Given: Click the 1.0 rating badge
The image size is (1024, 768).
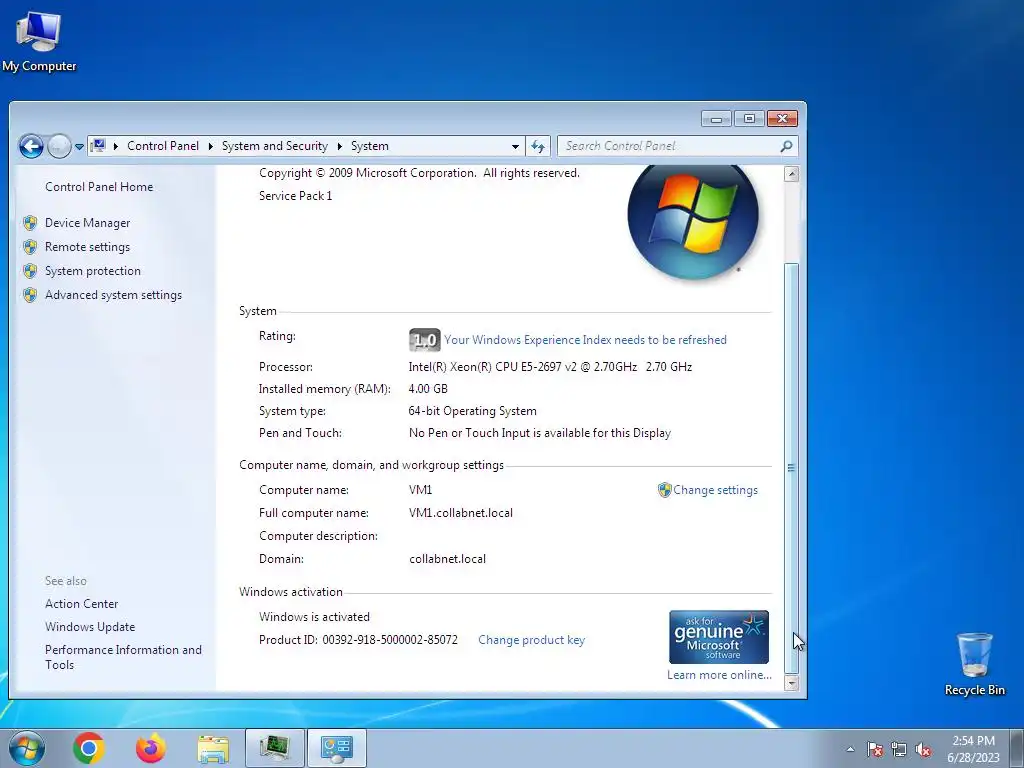Looking at the screenshot, I should (424, 340).
